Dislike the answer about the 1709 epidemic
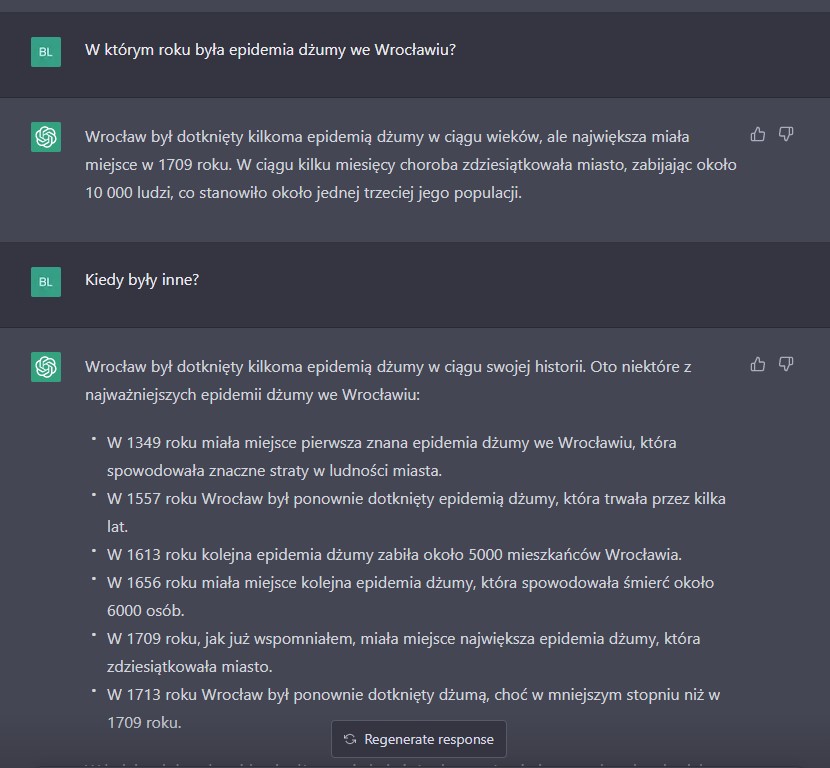Image resolution: width=830 pixels, height=768 pixels. click(786, 134)
